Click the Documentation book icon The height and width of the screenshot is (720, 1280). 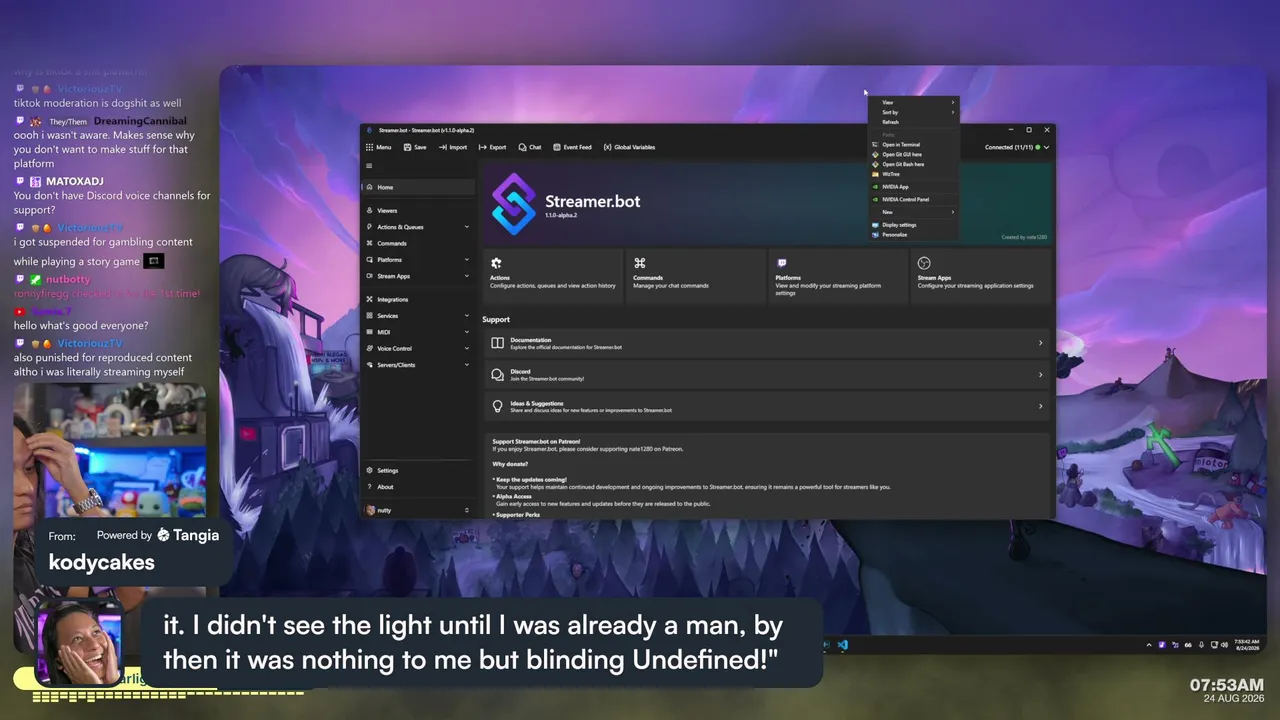497,343
